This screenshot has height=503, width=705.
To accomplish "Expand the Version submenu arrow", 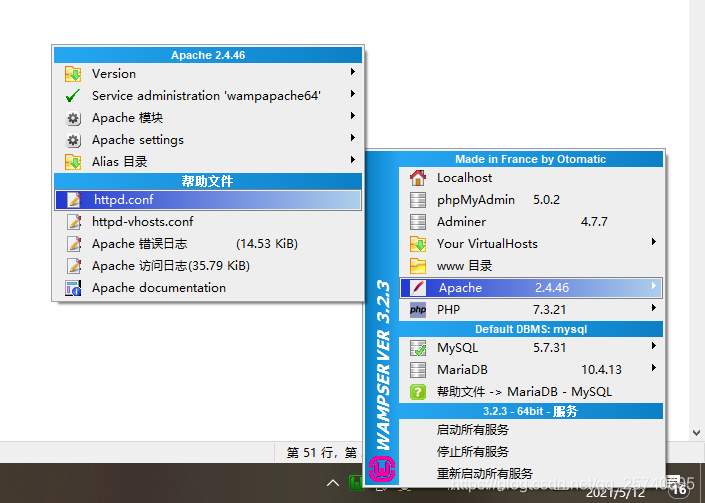I will (x=353, y=72).
